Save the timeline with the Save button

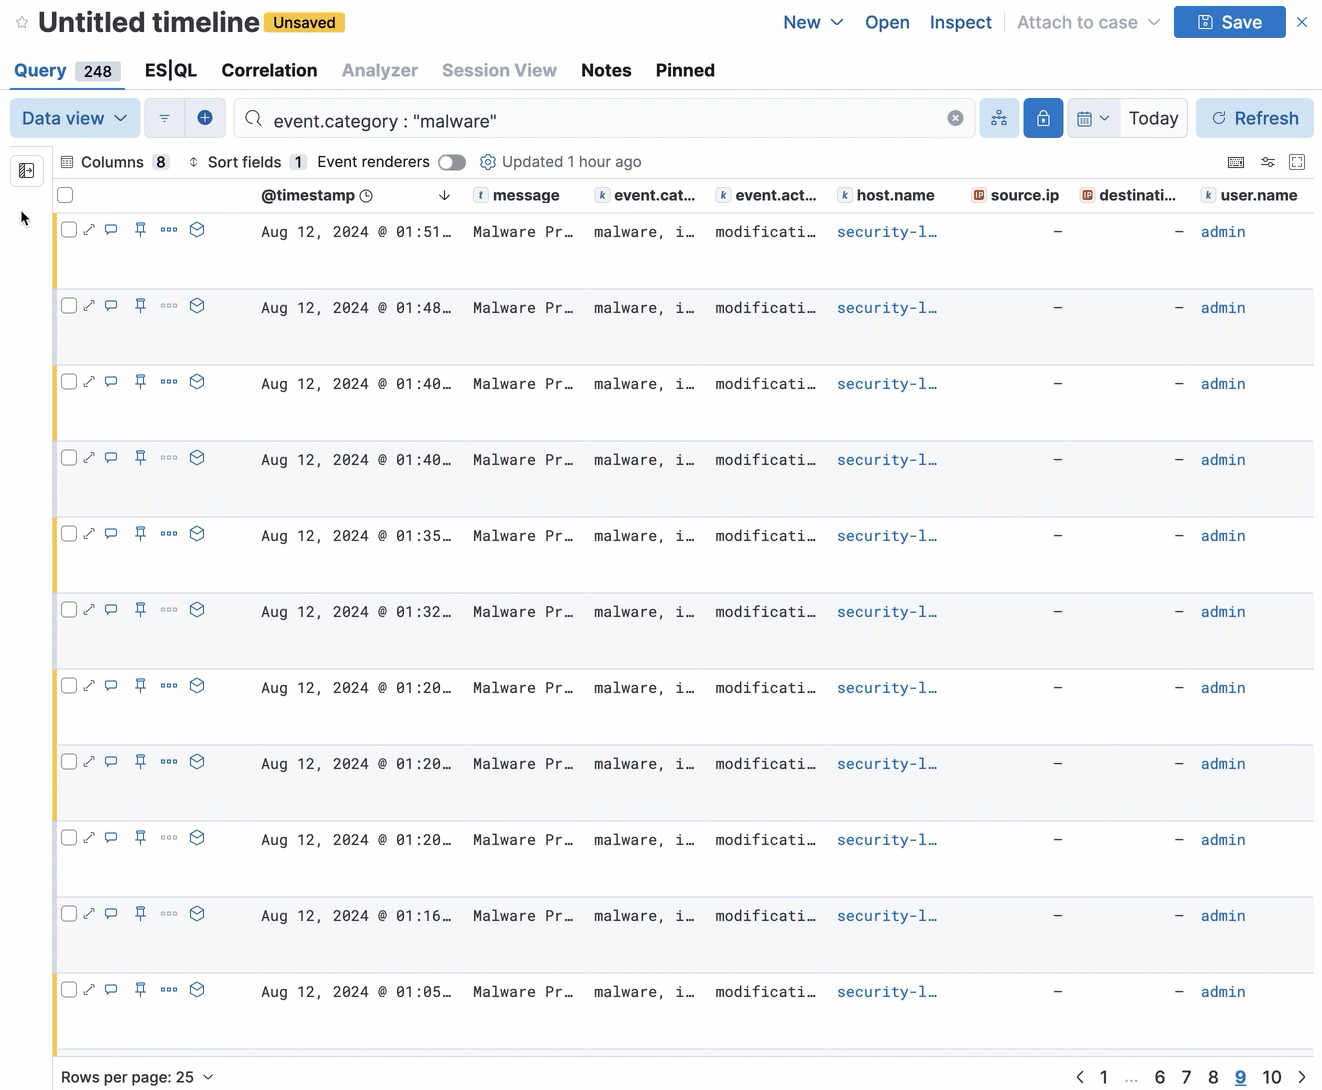click(1229, 21)
